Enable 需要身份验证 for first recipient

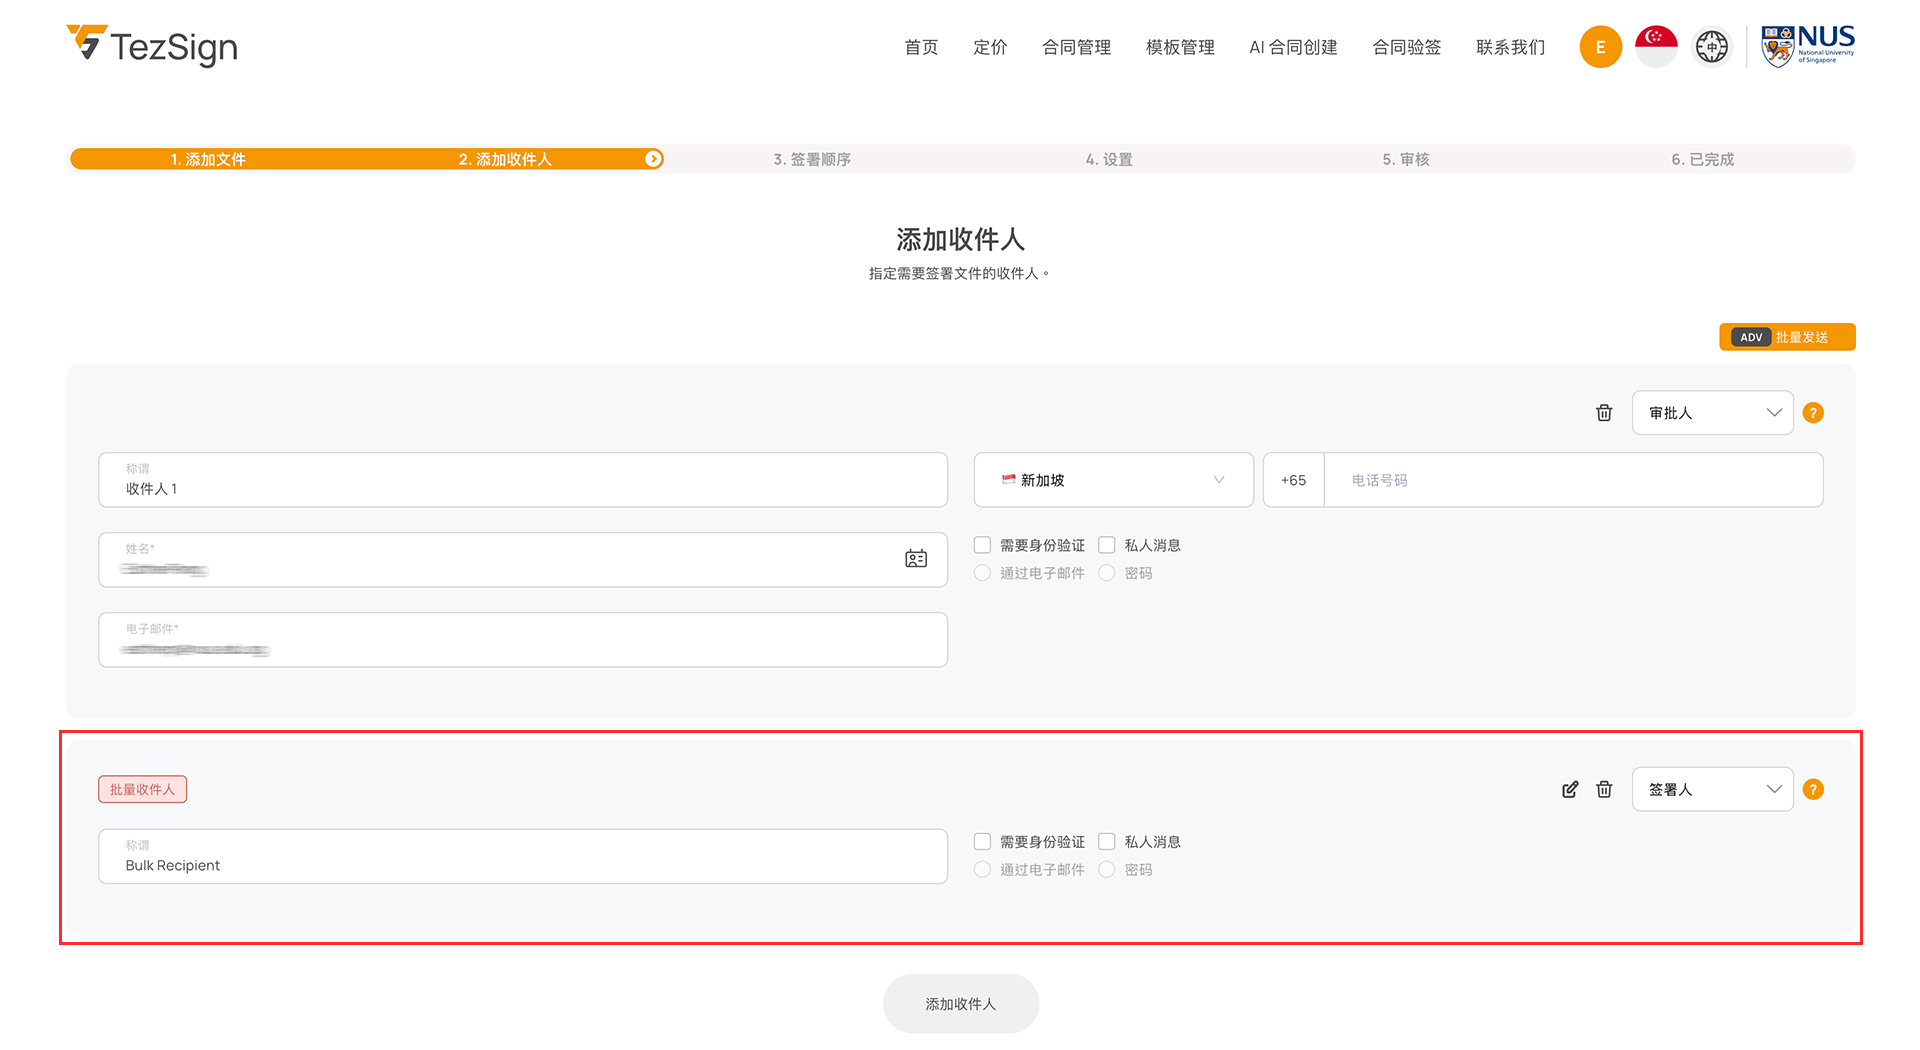coord(983,545)
